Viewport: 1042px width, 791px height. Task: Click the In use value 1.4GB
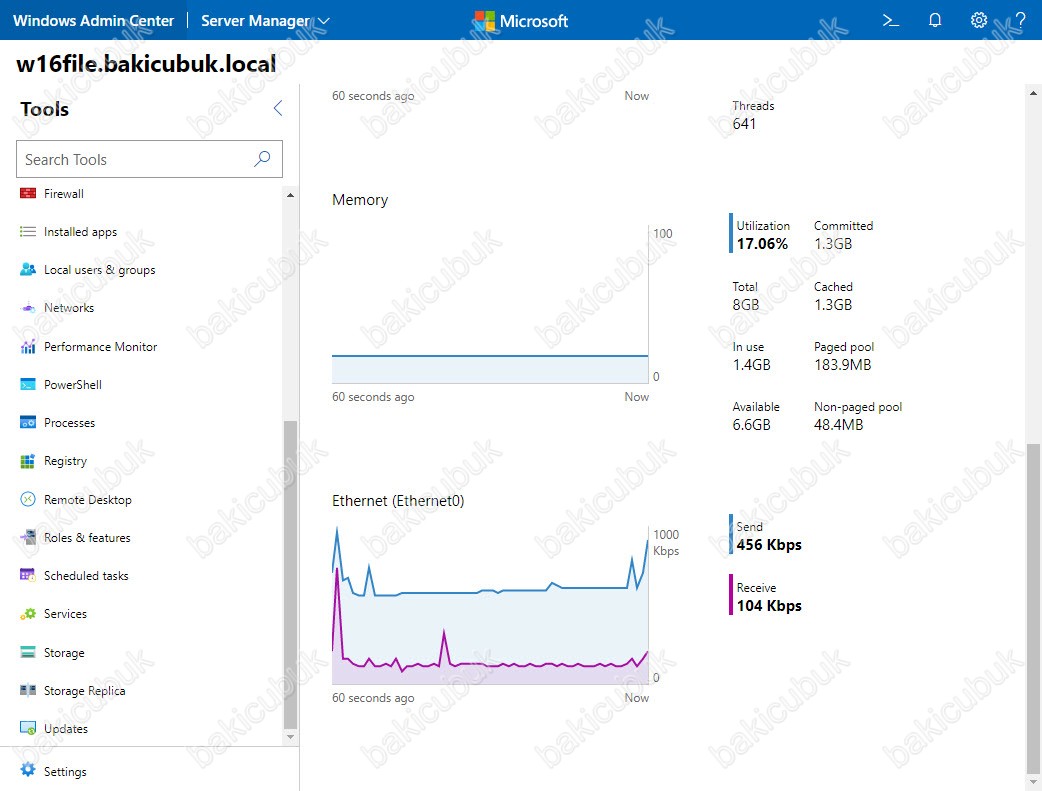pos(752,365)
